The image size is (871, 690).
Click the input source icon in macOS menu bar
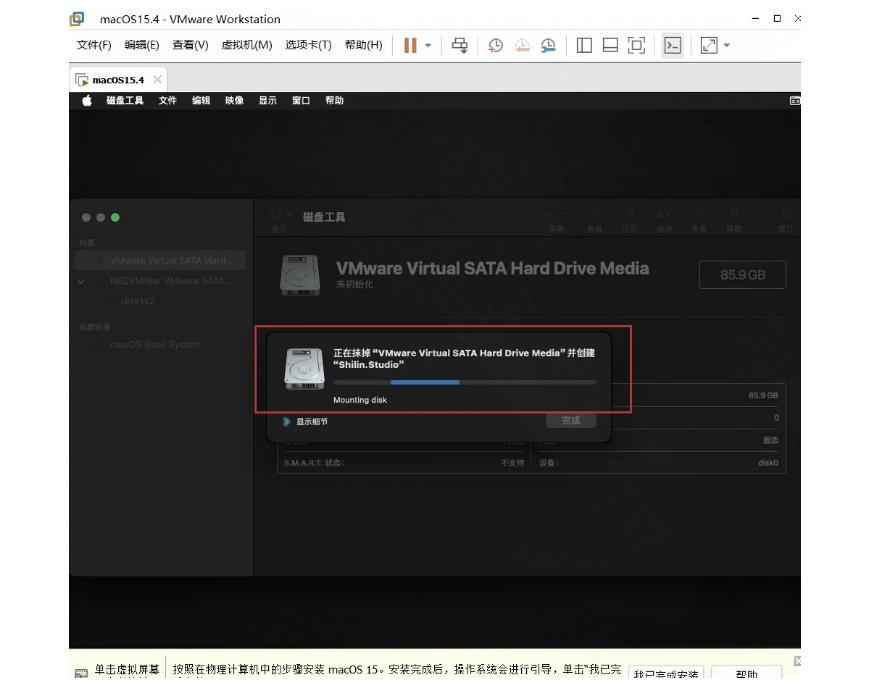795,101
